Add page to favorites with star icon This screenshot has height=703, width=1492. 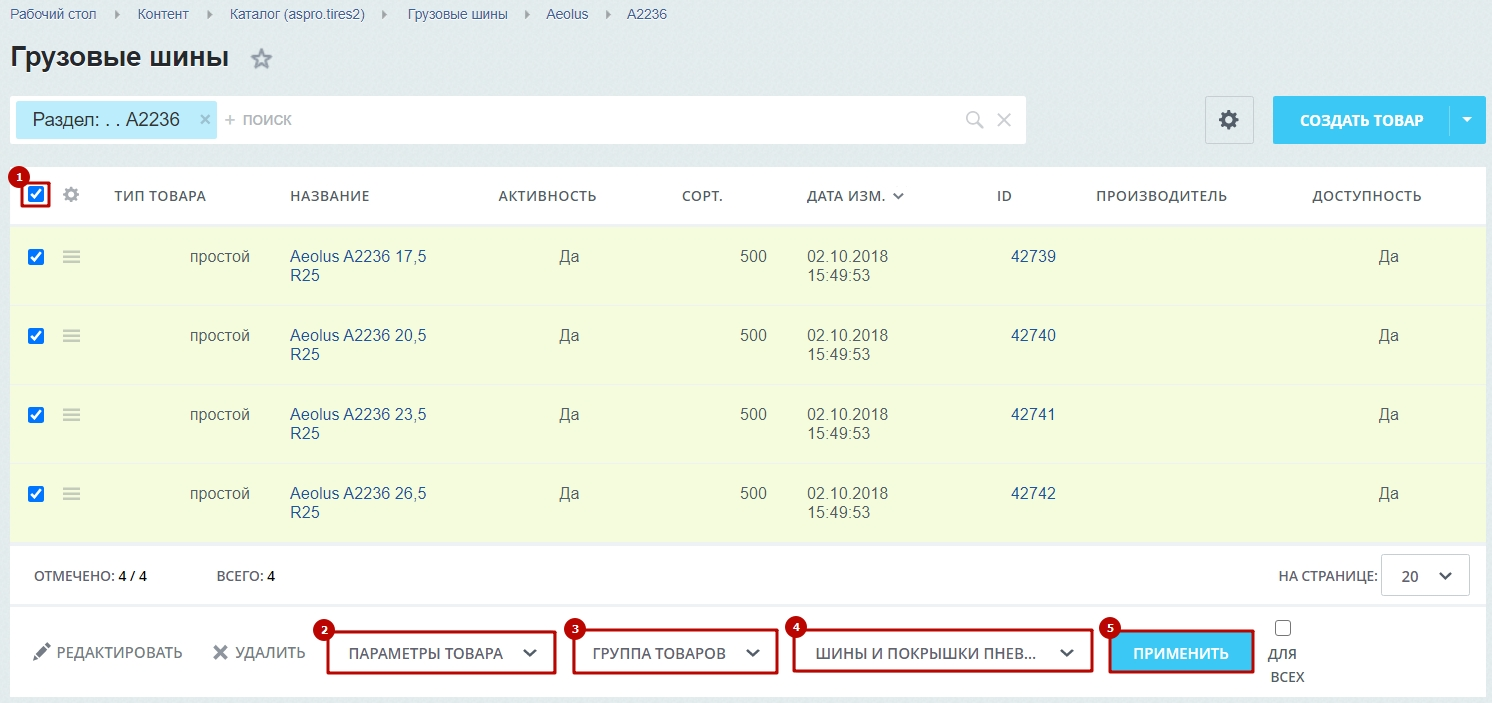[x=261, y=59]
